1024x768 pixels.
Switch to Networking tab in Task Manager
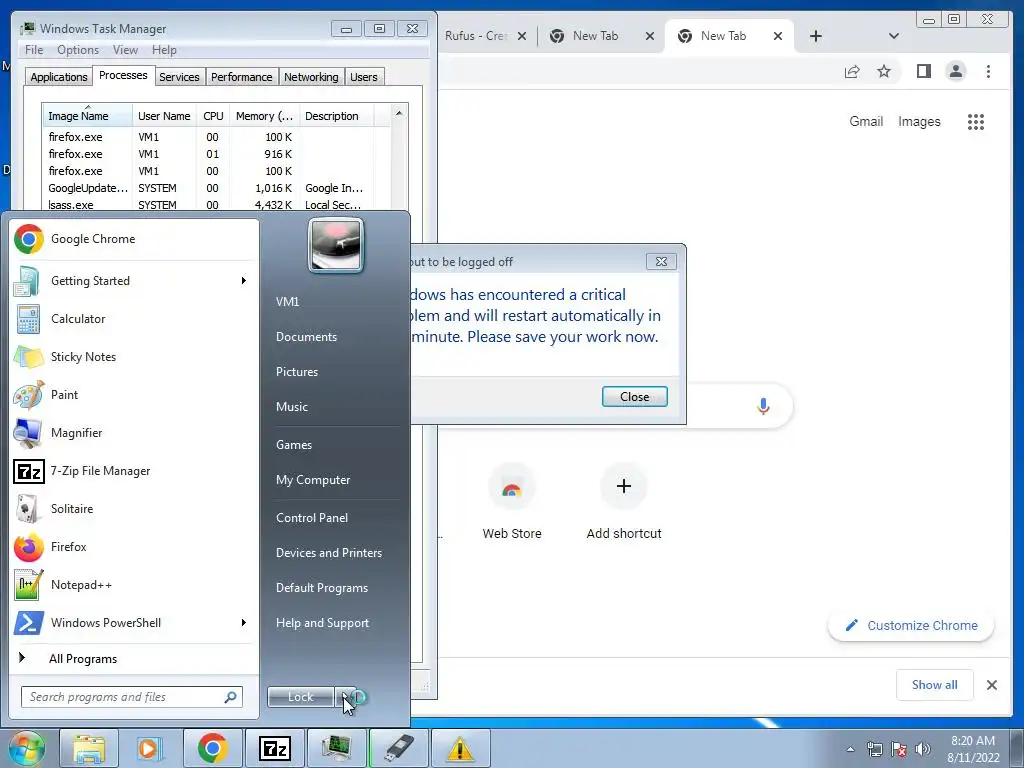coord(311,77)
